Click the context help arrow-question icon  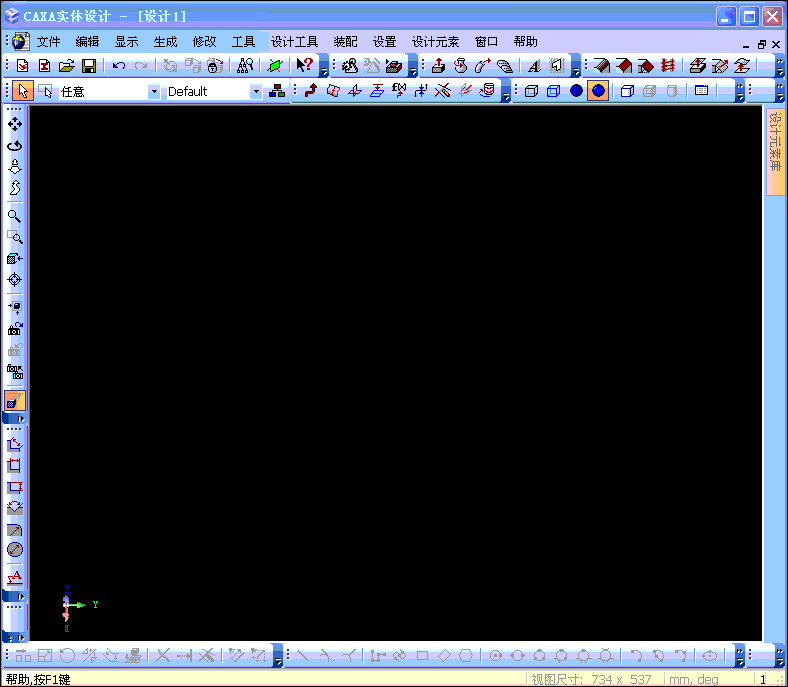pyautogui.click(x=305, y=65)
